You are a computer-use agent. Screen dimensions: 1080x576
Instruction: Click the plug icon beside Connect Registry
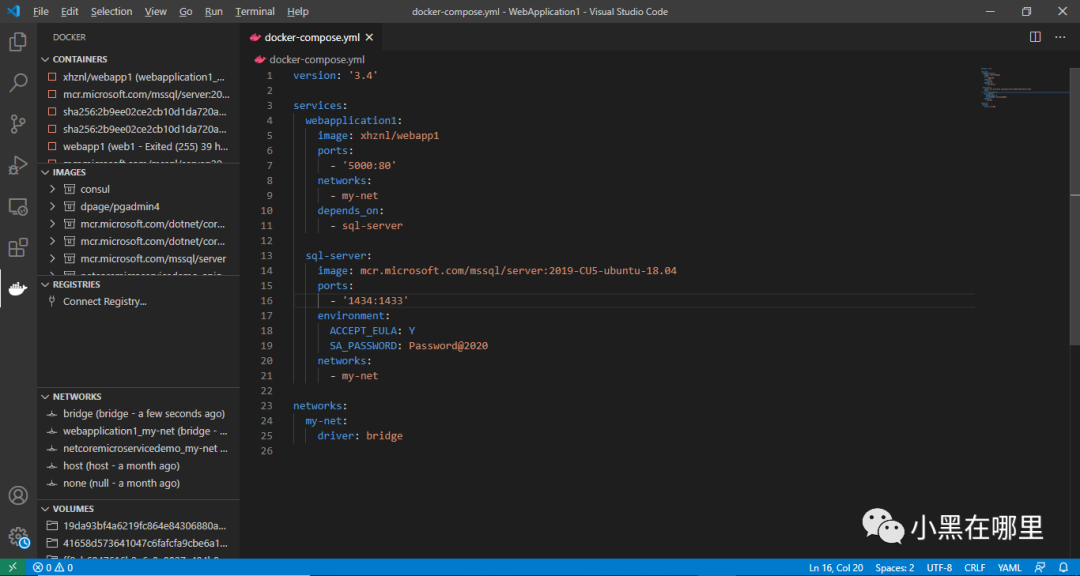pyautogui.click(x=52, y=301)
